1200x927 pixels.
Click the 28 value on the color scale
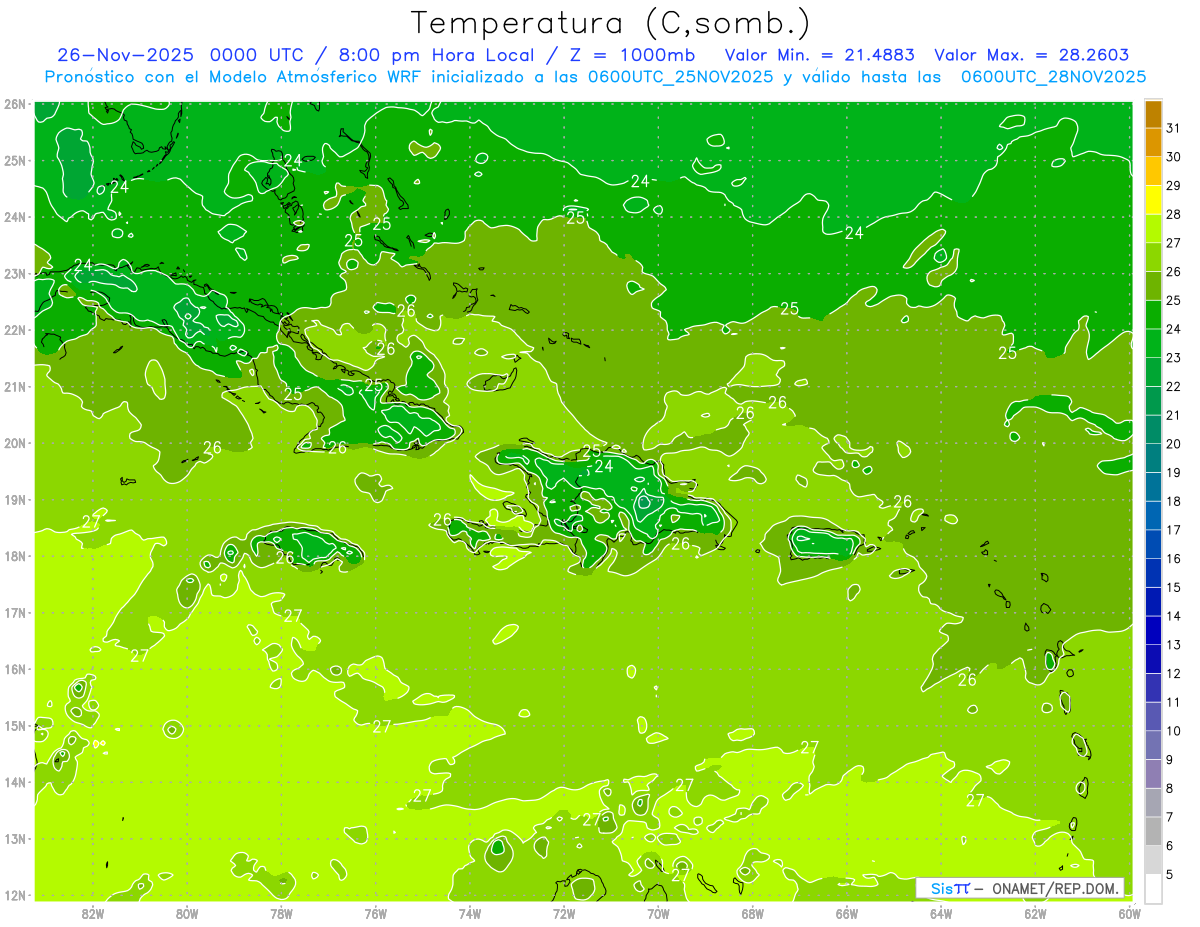(x=1173, y=214)
